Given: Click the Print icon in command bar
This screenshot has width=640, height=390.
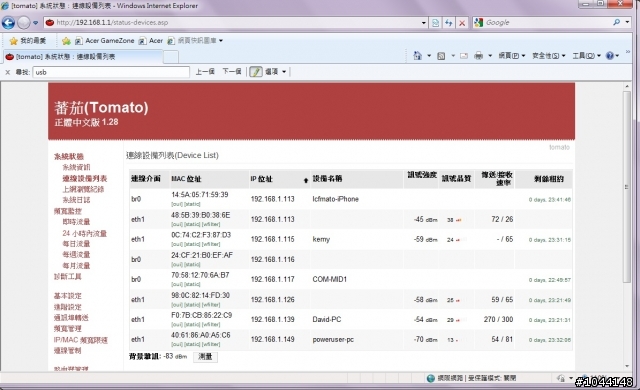Looking at the screenshot, I should pos(478,56).
